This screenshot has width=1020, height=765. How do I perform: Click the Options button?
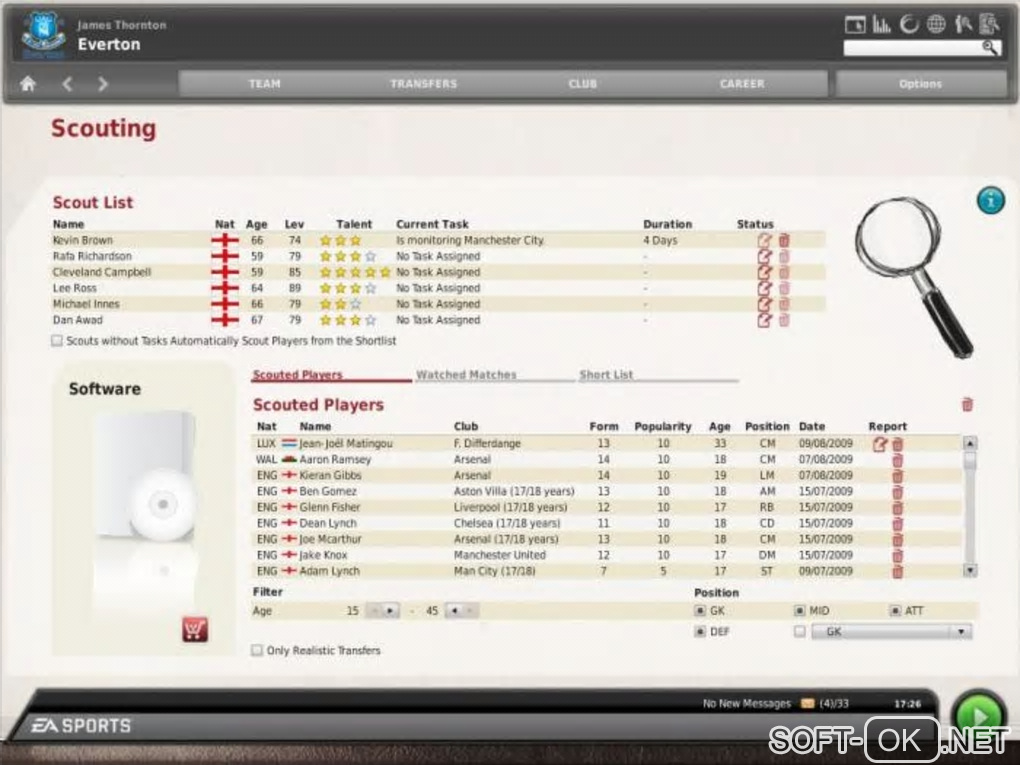(x=920, y=84)
